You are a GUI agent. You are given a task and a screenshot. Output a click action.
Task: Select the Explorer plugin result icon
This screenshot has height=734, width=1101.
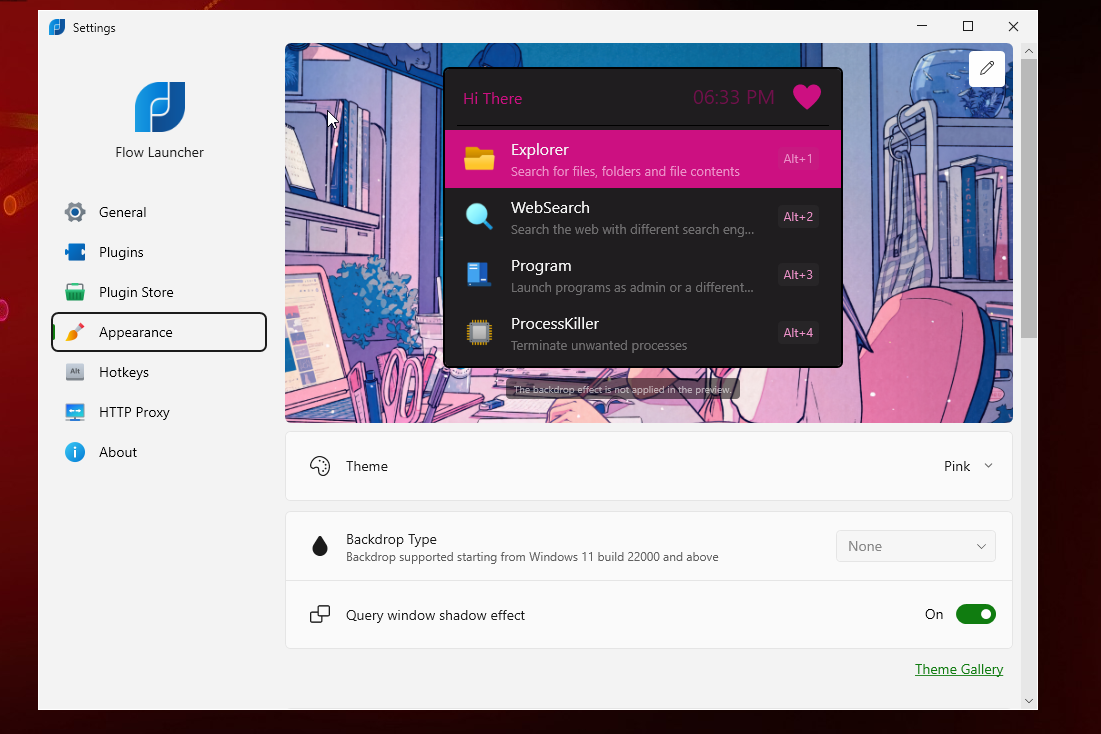click(479, 158)
